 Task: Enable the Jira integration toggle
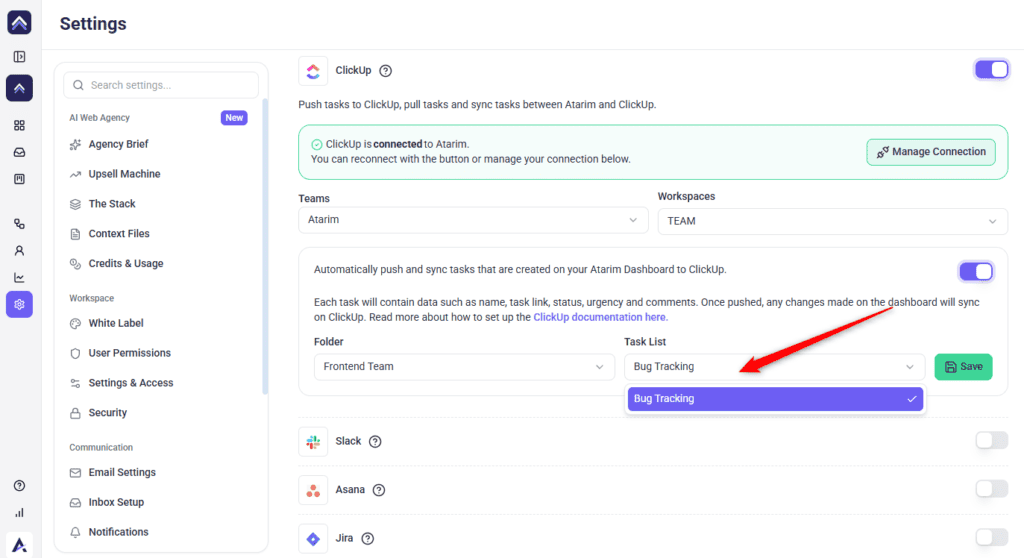coord(991,537)
